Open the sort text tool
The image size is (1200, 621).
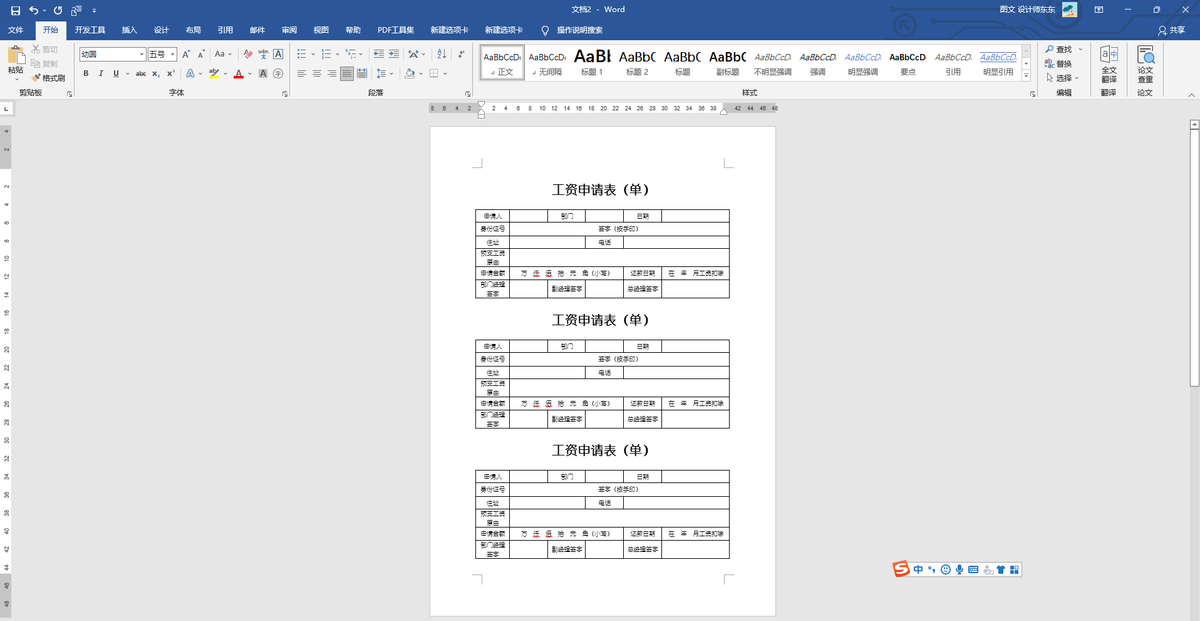point(441,54)
